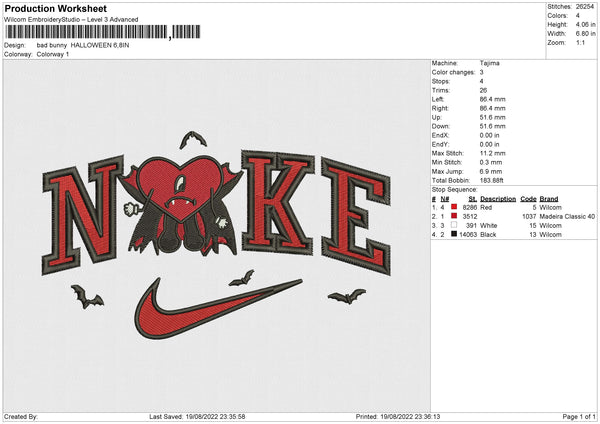Click the N# column header
The width and height of the screenshot is (600, 424).
click(x=445, y=199)
